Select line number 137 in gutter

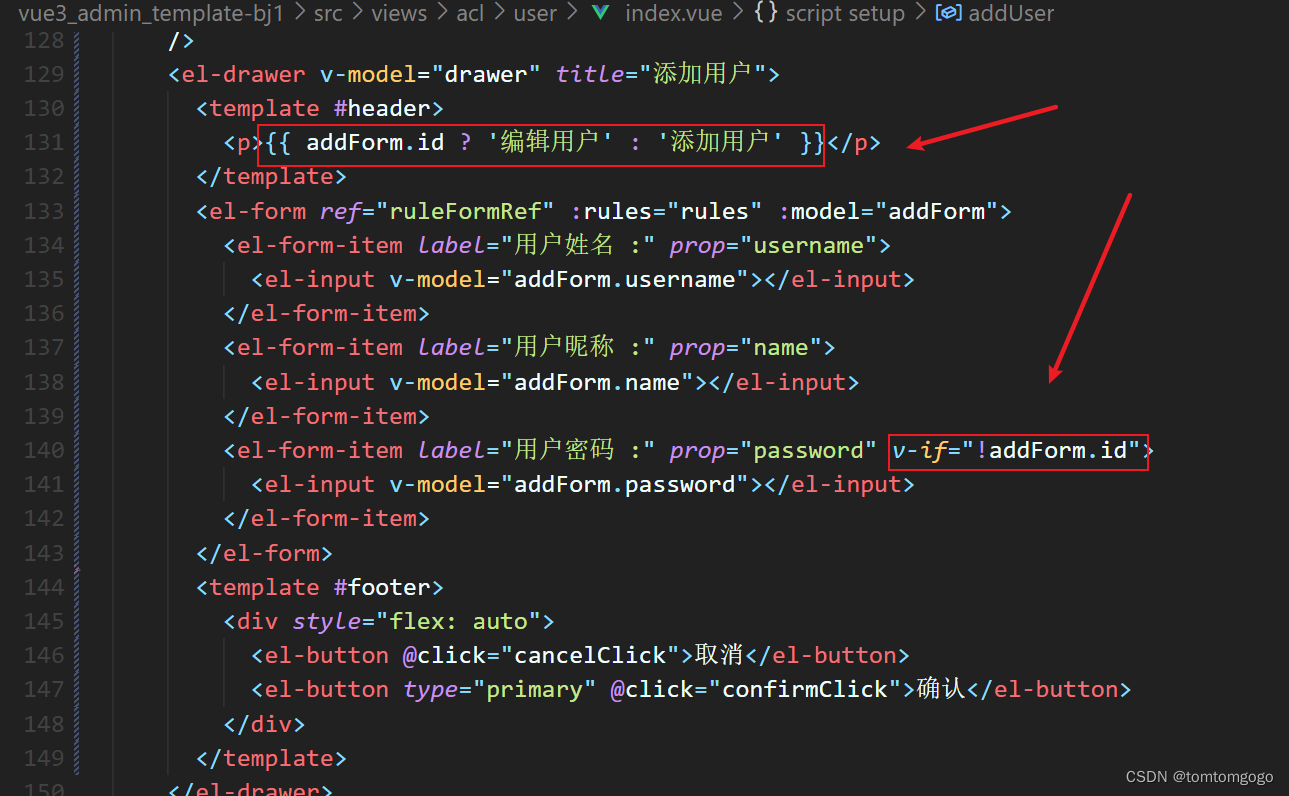[x=43, y=348]
